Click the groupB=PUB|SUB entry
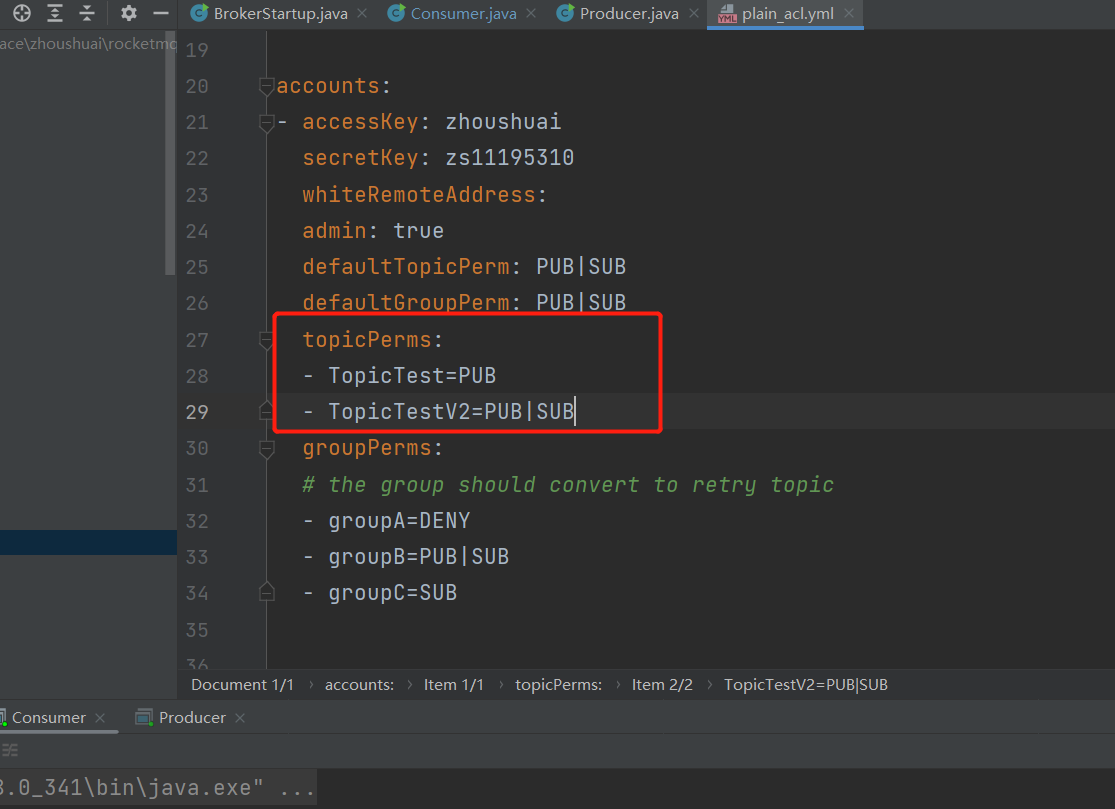Viewport: 1115px width, 809px height. pos(418,557)
